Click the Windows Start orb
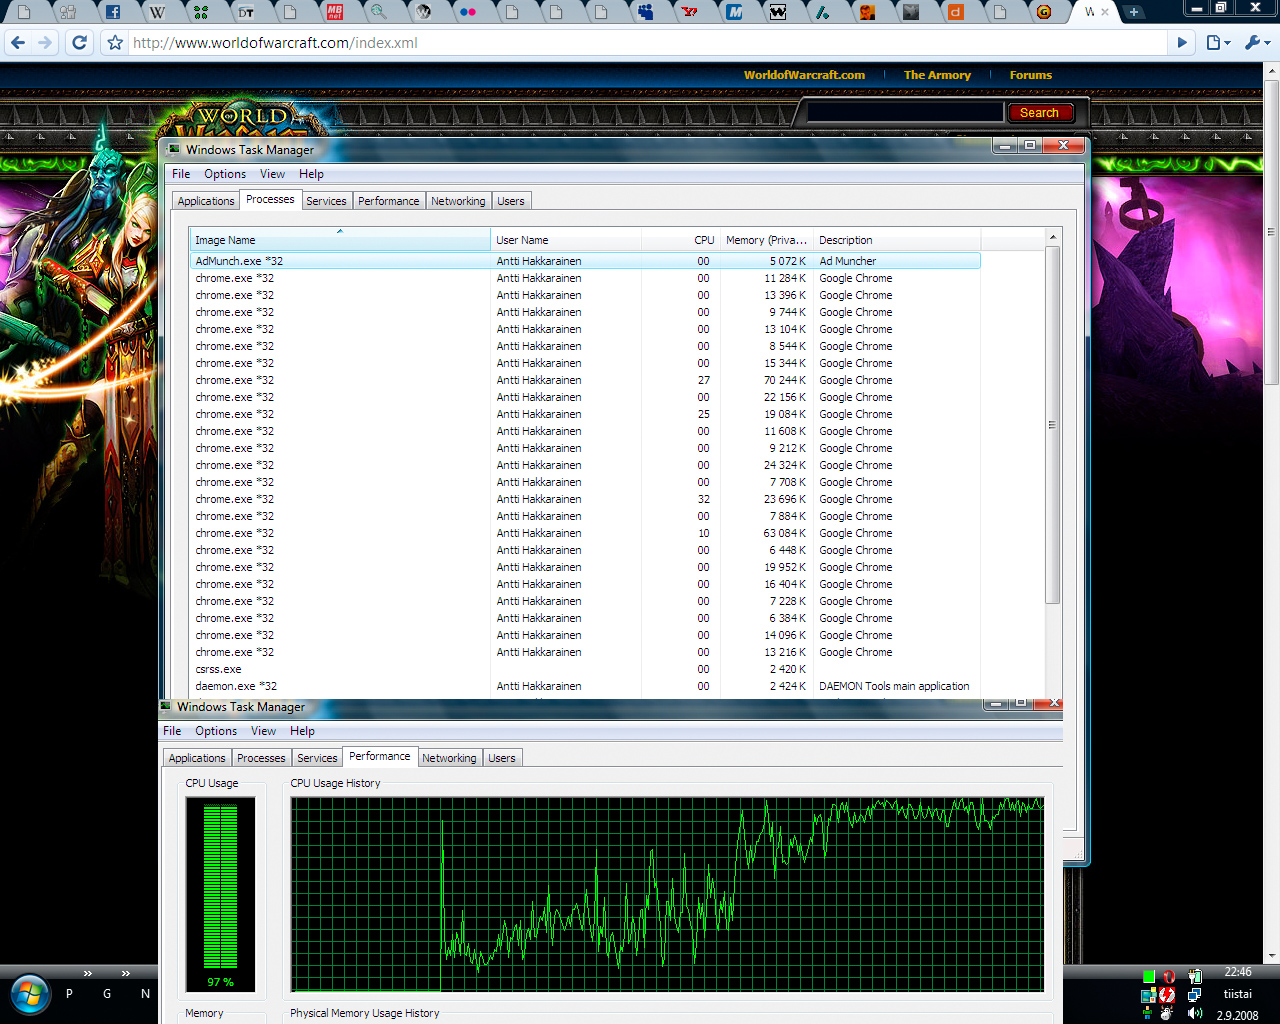This screenshot has height=1024, width=1280. (x=29, y=994)
